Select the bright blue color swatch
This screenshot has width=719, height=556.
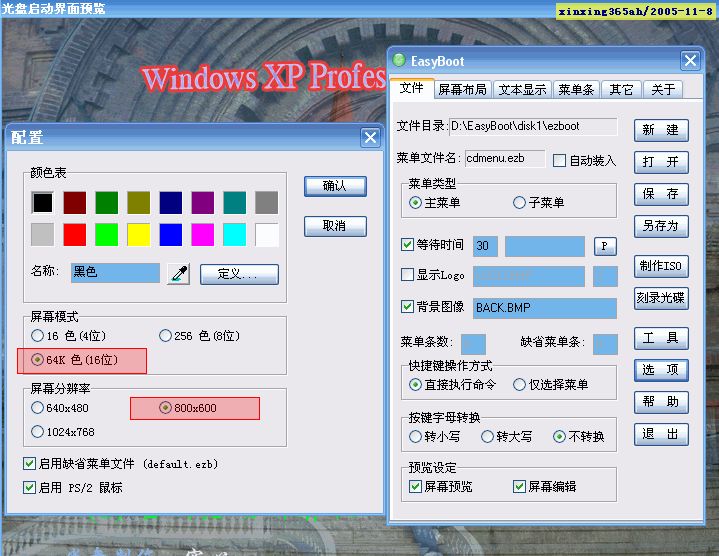(171, 235)
